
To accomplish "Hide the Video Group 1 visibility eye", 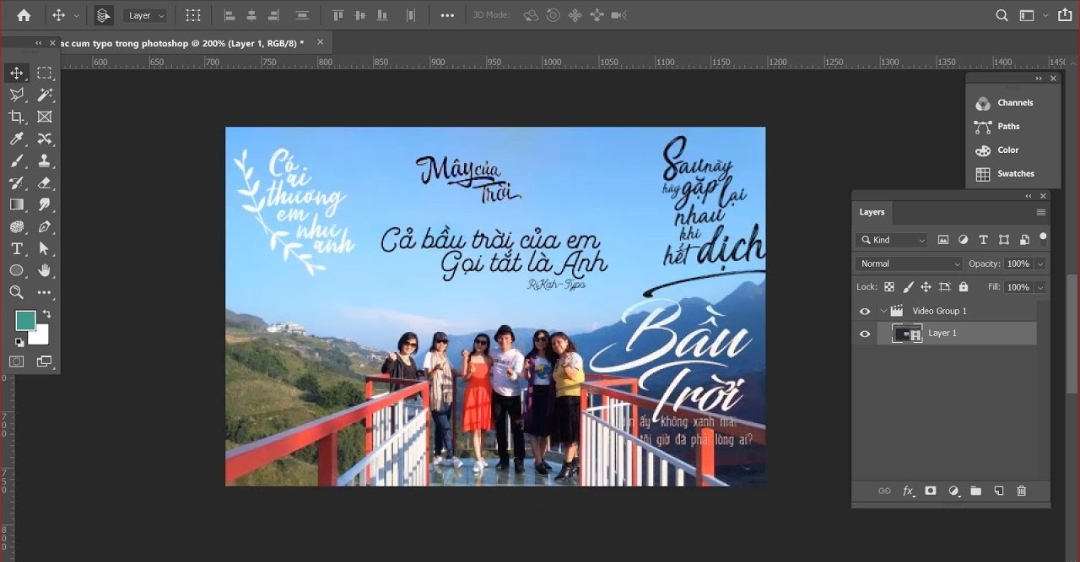I will tap(865, 311).
